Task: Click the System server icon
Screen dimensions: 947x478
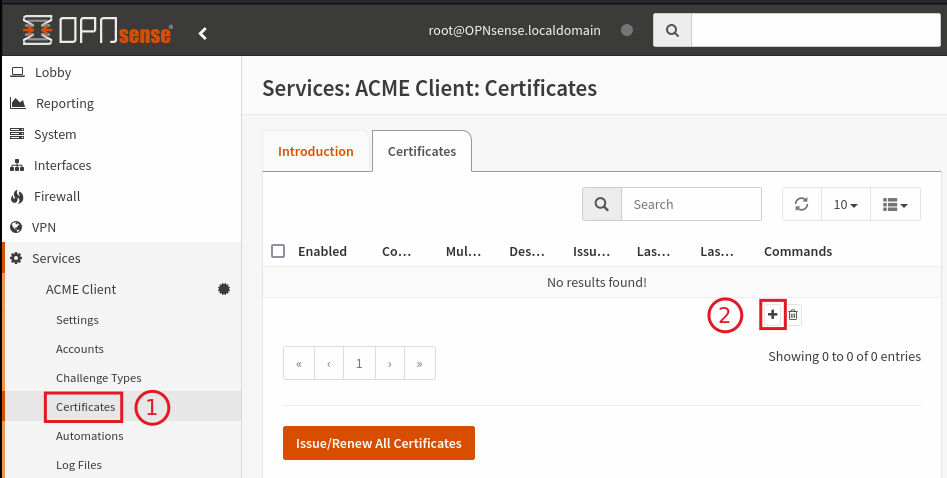Action: pyautogui.click(x=17, y=134)
